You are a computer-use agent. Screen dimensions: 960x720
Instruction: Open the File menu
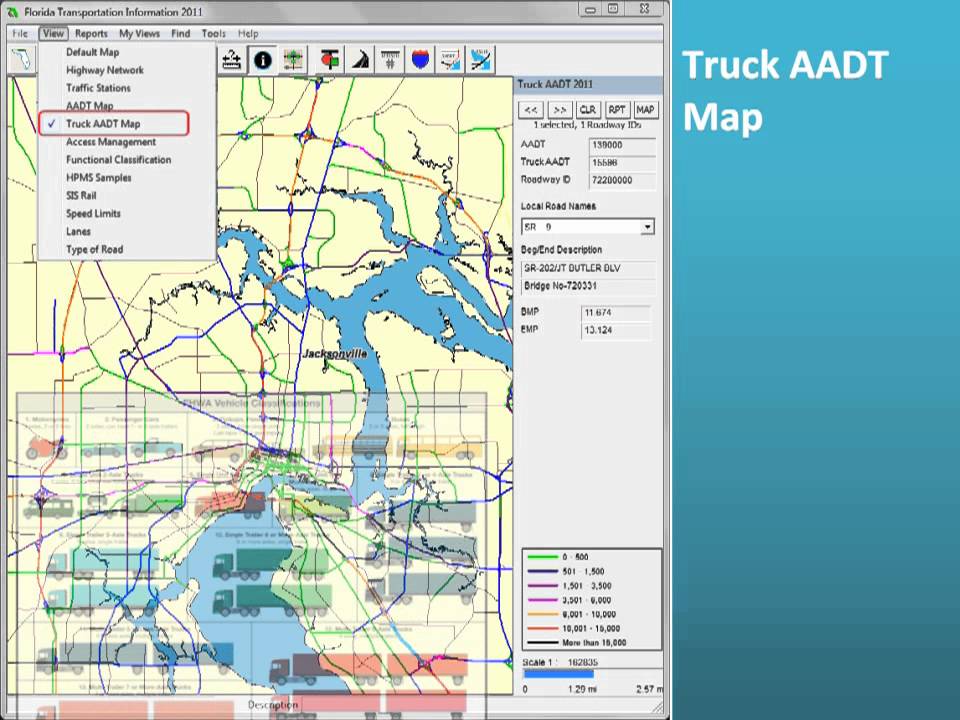[x=20, y=34]
